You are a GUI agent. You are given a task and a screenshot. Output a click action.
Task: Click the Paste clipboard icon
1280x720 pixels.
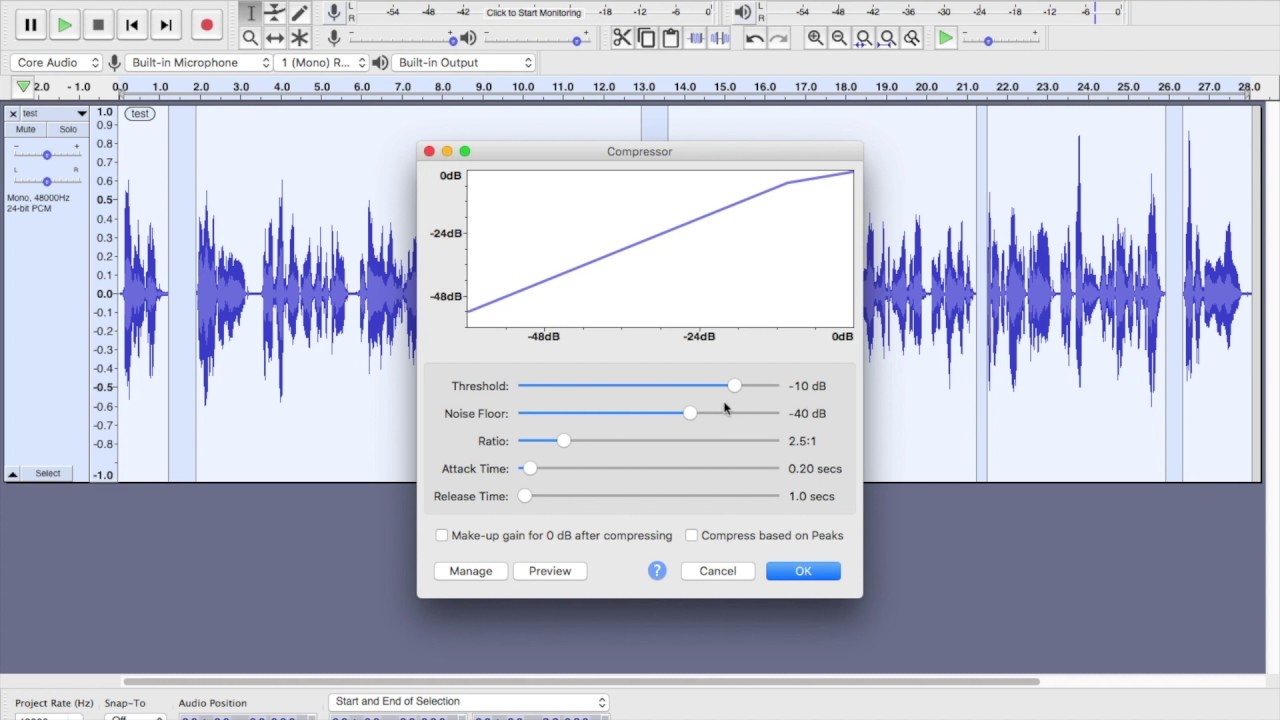coord(670,38)
